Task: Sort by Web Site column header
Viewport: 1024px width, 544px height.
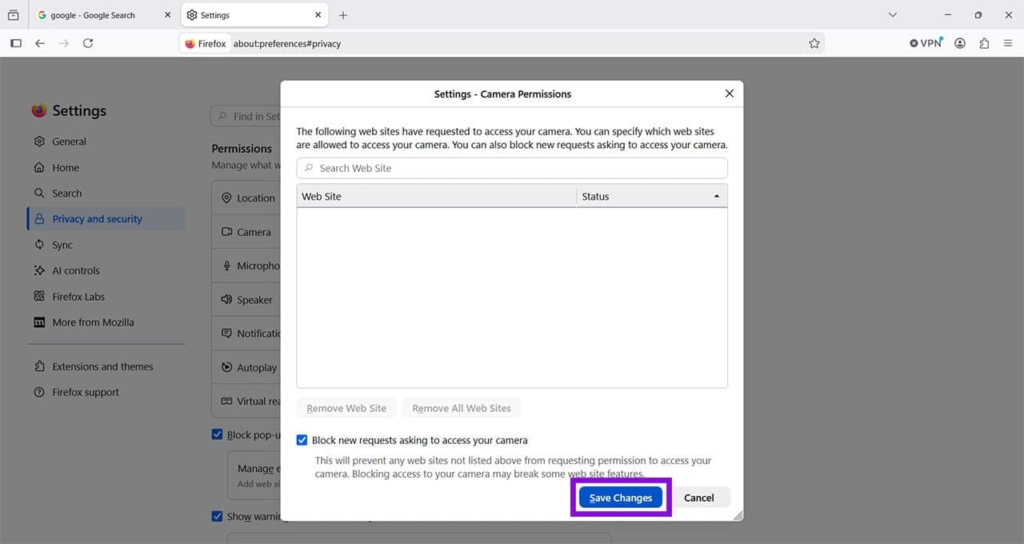Action: coord(436,196)
